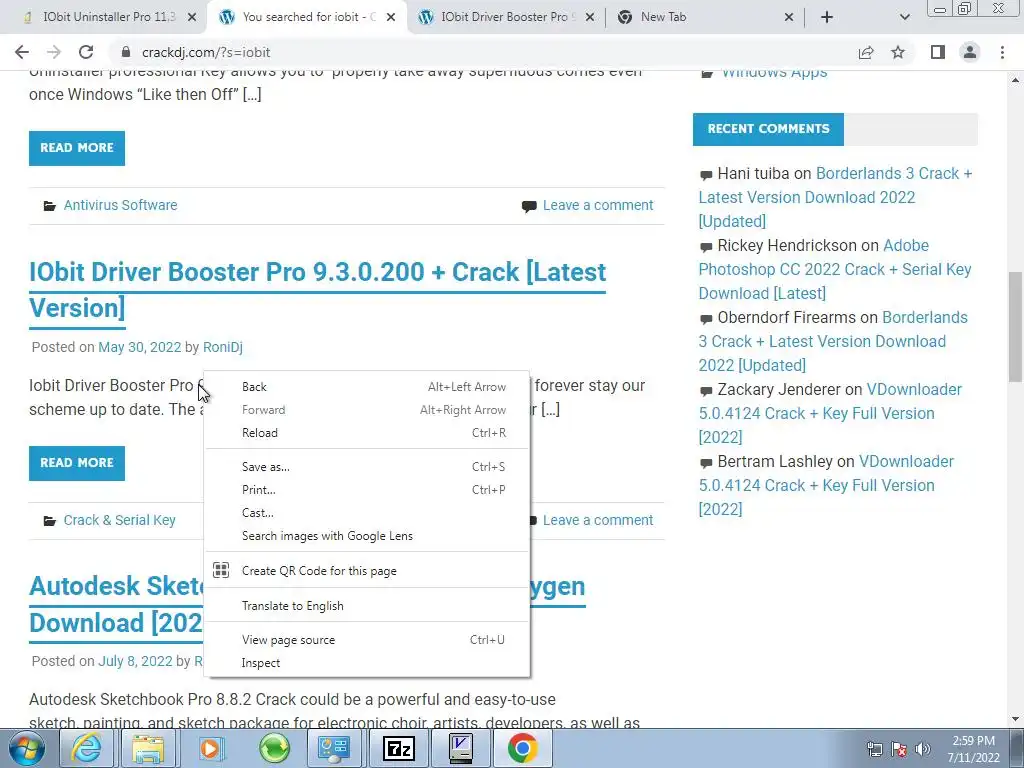Screen dimensions: 1024x768
Task: Close the IObit Uninstaller Pro tab
Action: click(192, 17)
